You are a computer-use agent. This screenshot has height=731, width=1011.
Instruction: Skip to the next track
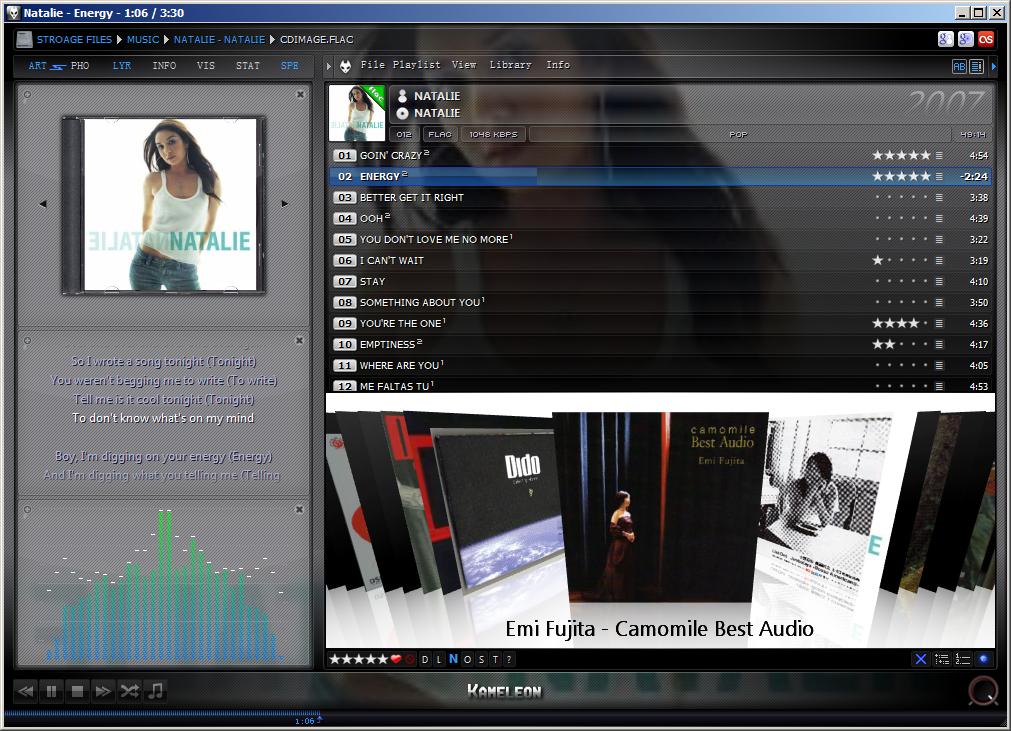(x=103, y=692)
